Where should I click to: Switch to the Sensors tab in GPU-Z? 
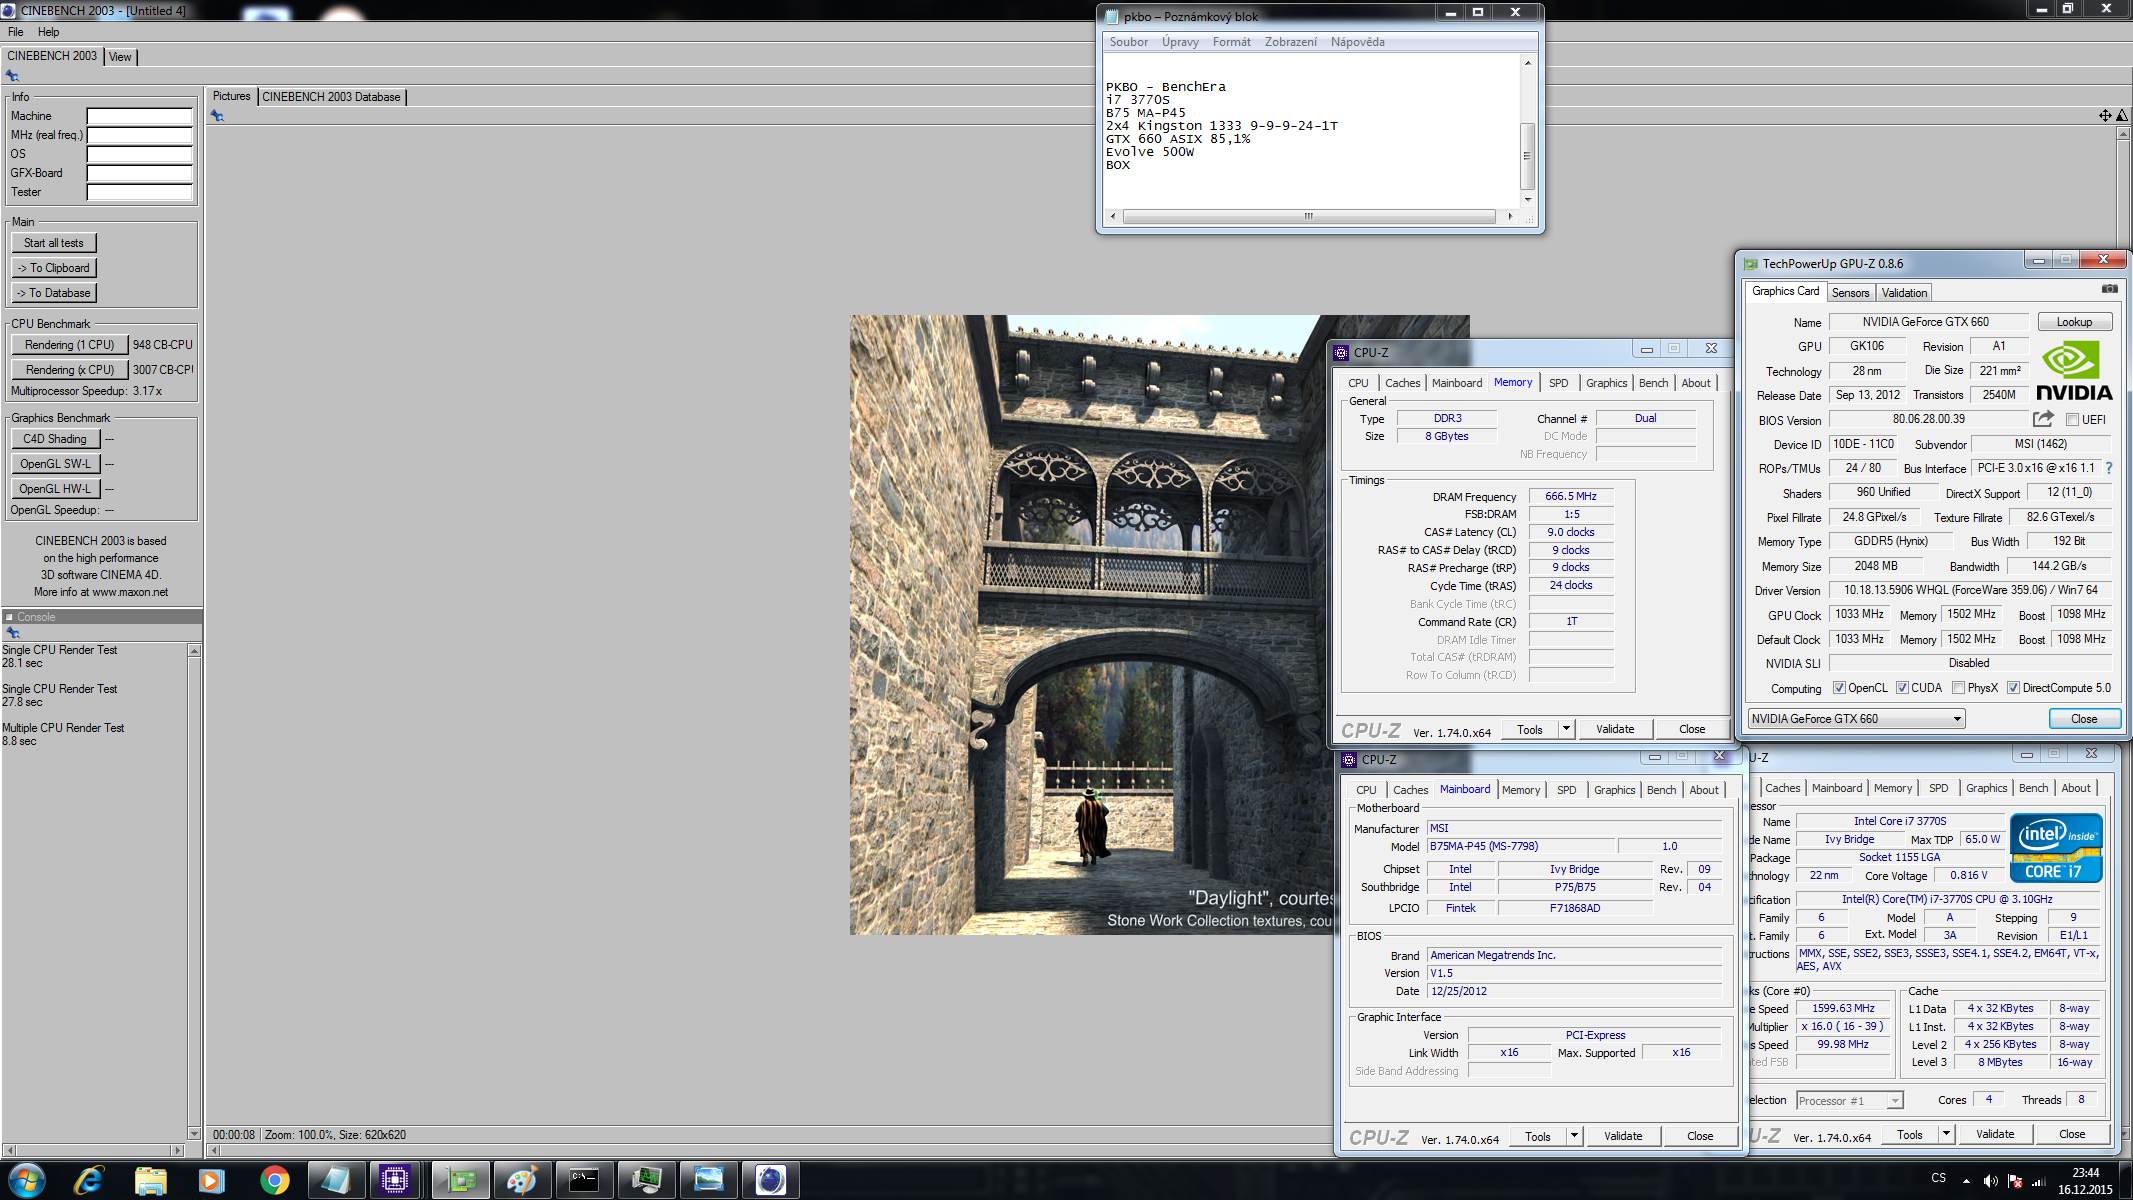tap(1850, 293)
